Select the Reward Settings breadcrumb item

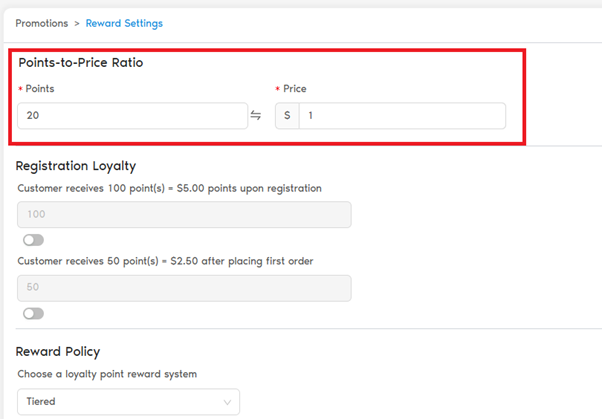click(124, 23)
